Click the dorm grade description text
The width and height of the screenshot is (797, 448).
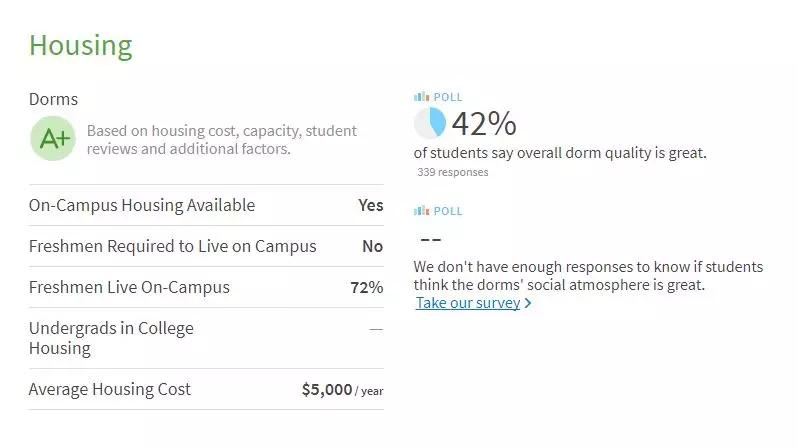[x=221, y=140]
